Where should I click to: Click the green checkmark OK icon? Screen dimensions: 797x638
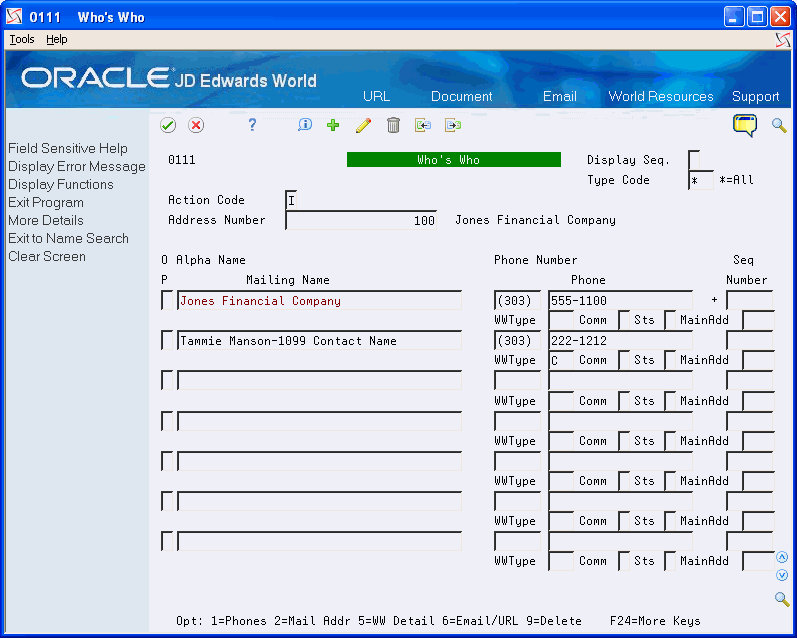(x=168, y=125)
